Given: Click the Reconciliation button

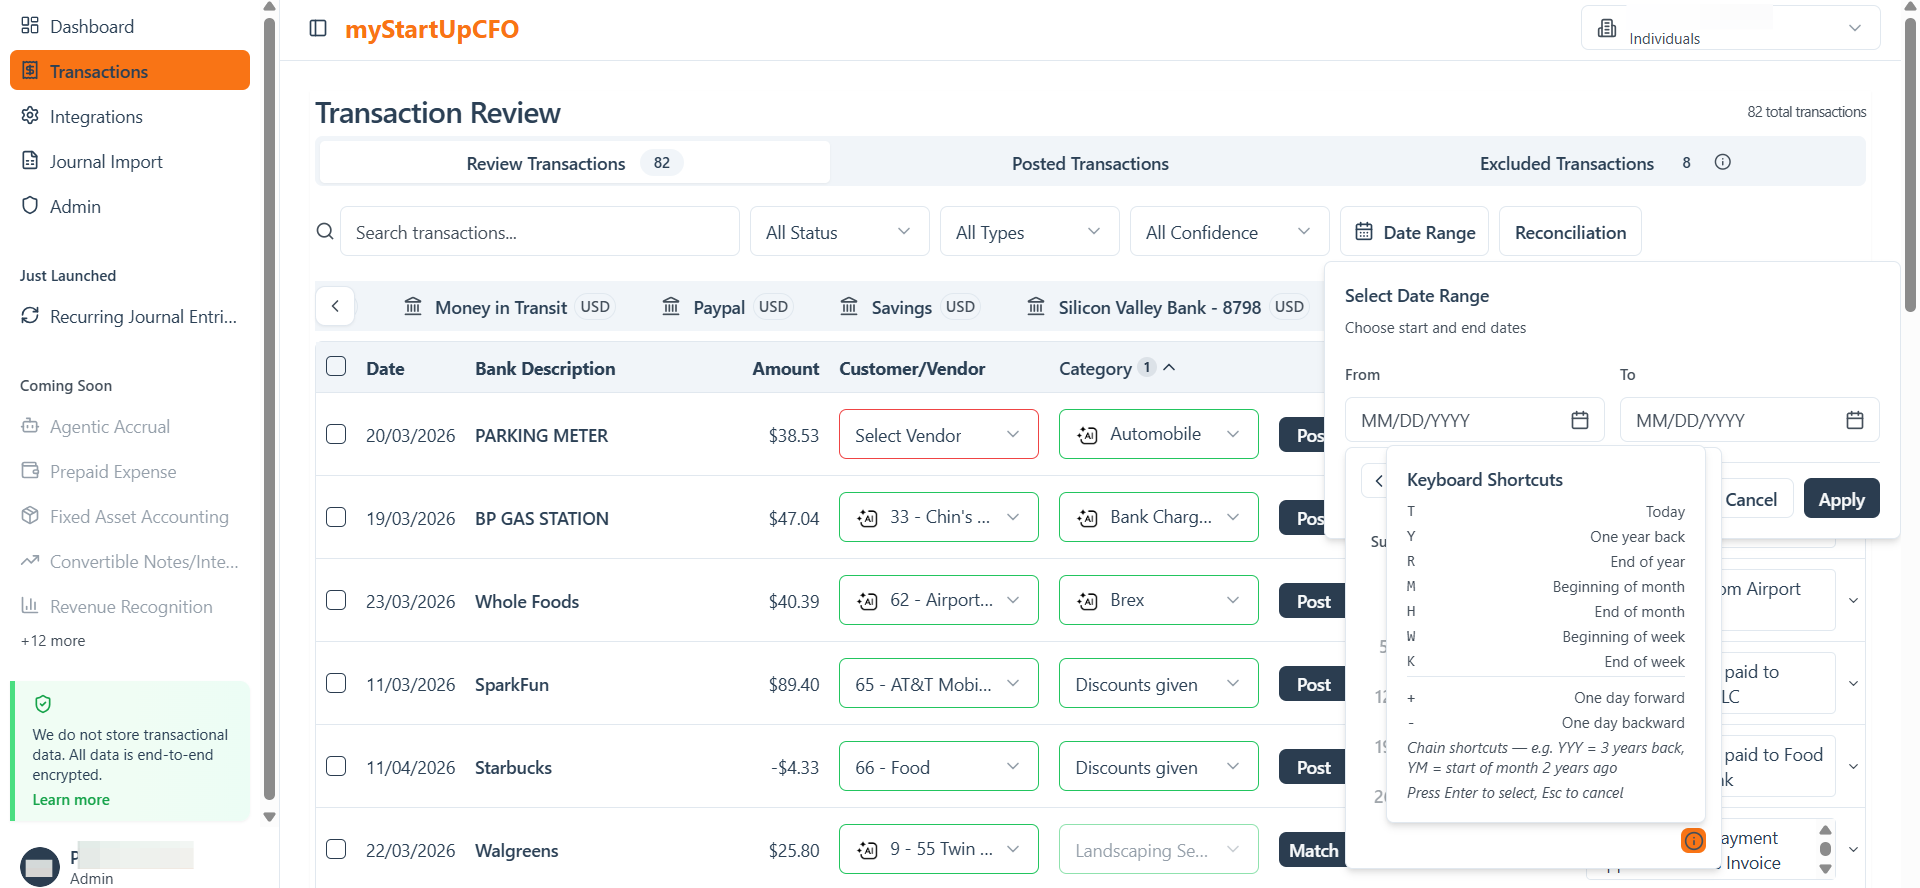Looking at the screenshot, I should click(x=1570, y=232).
